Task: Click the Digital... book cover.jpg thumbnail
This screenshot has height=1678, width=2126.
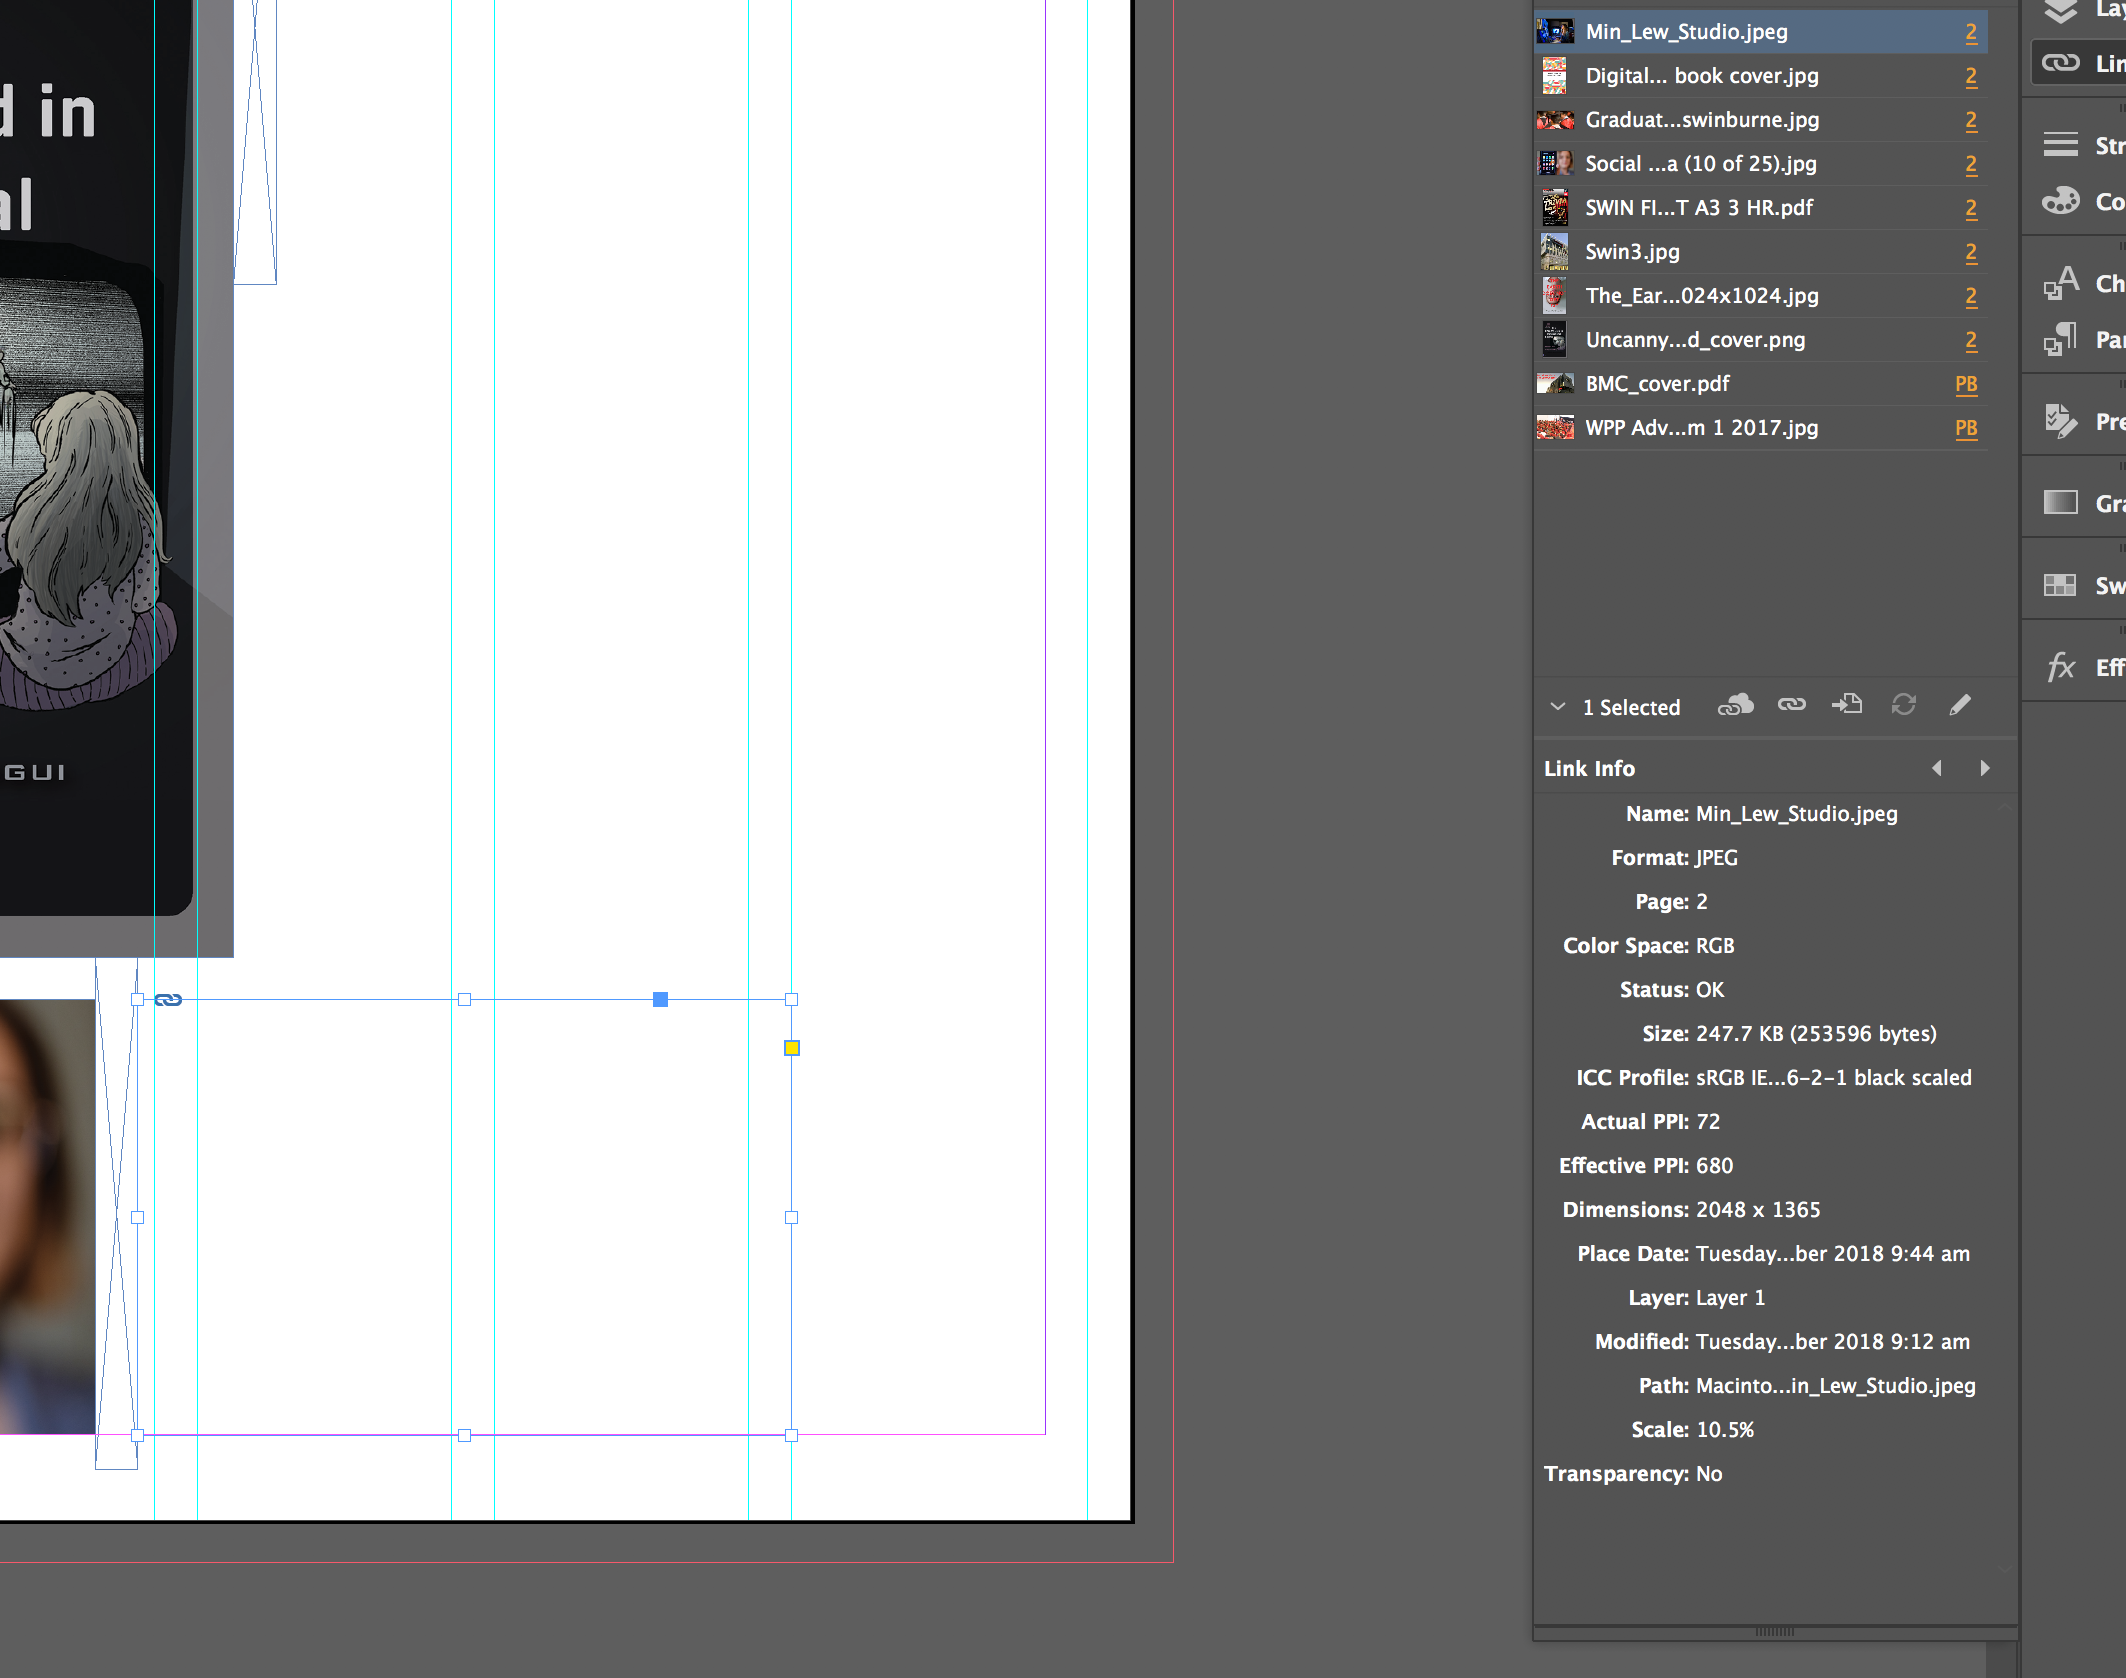Action: click(1554, 76)
